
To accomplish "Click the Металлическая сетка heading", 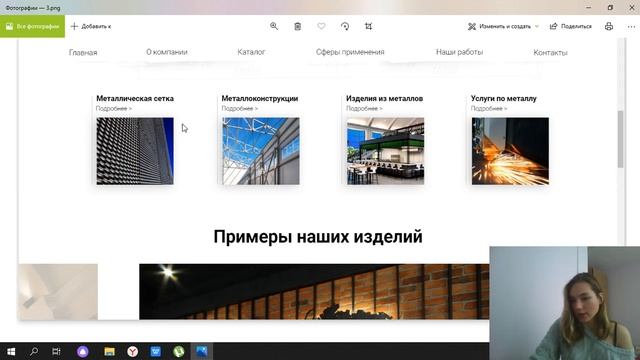I will 135,98.
